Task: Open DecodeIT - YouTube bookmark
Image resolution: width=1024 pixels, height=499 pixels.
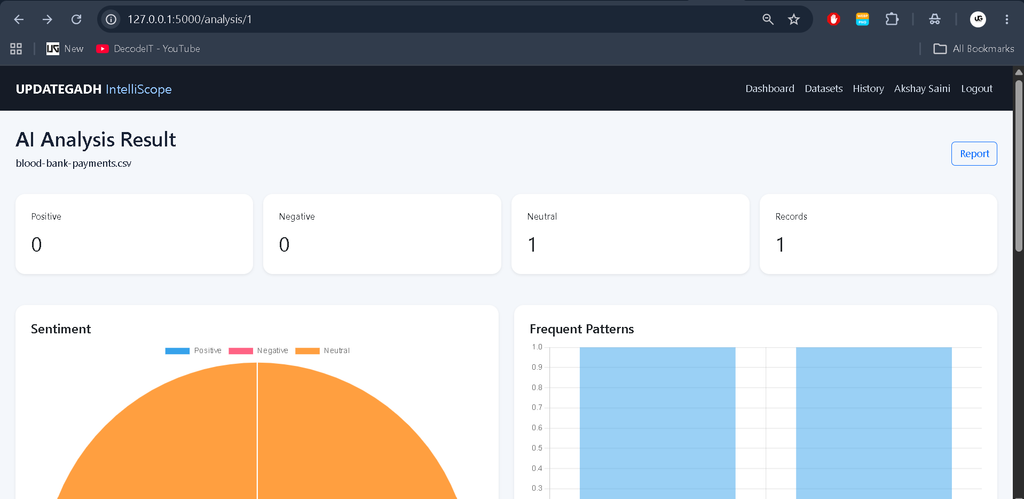Action: point(148,48)
